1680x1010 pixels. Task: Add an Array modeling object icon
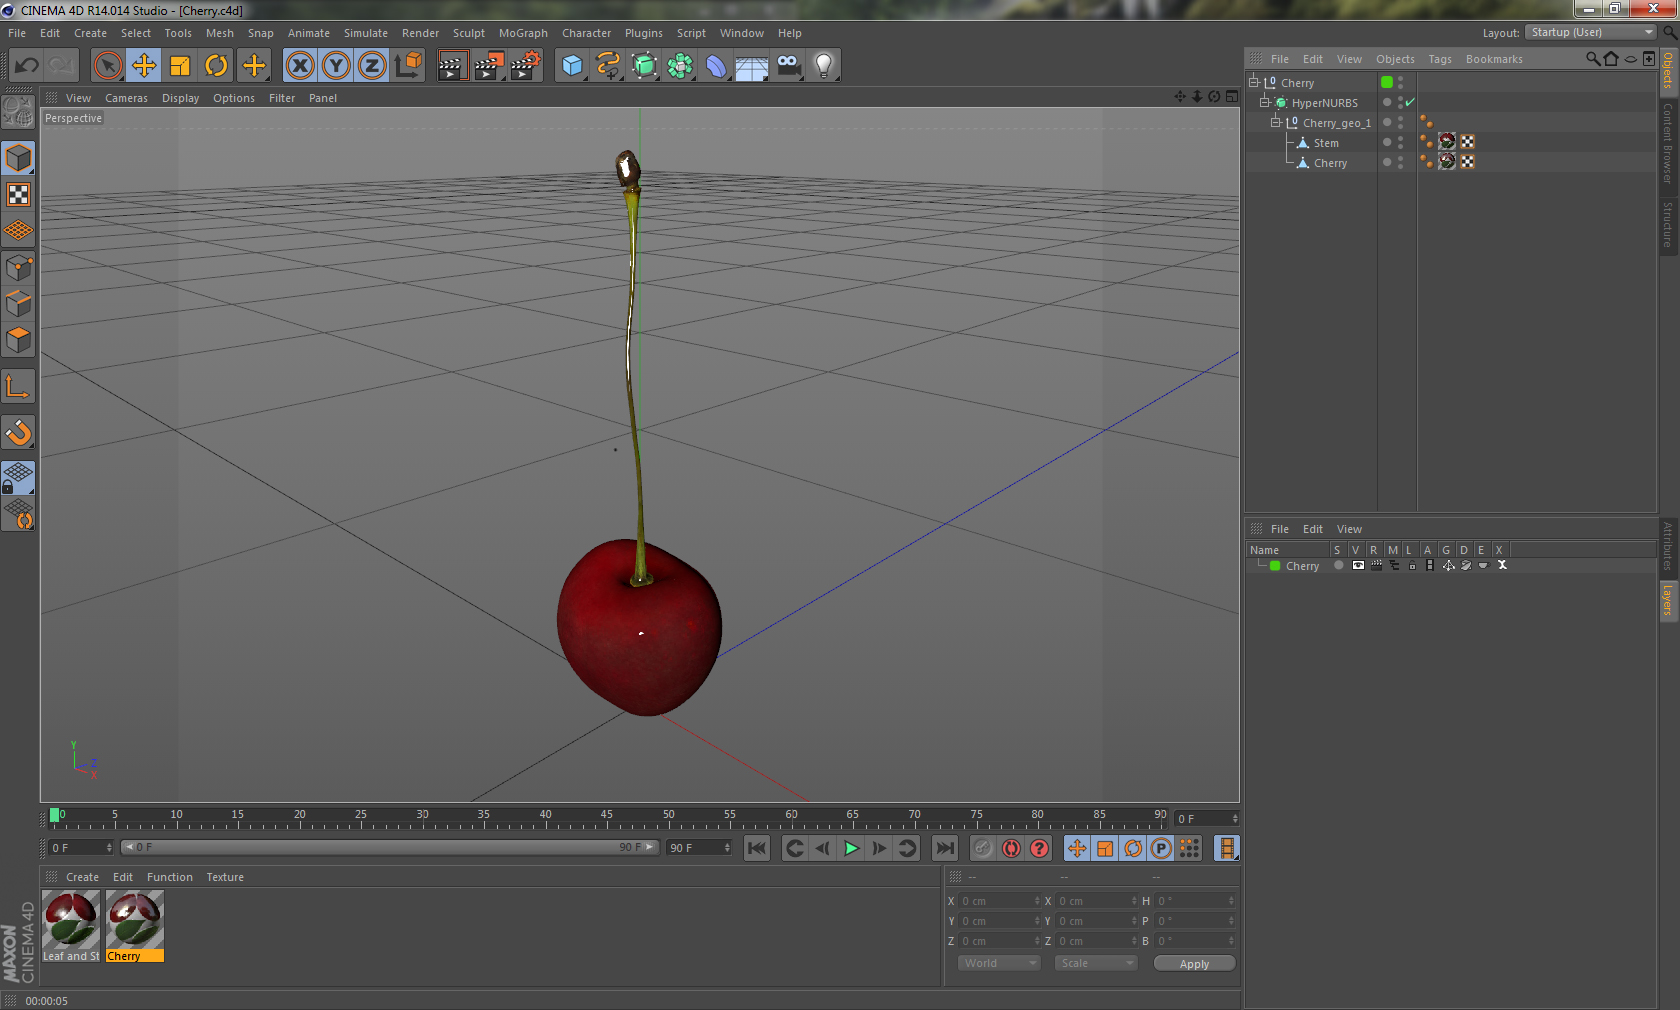tap(680, 66)
